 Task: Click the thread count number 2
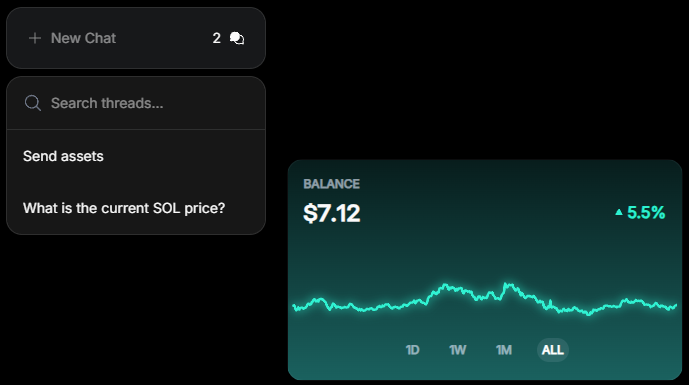click(216, 38)
